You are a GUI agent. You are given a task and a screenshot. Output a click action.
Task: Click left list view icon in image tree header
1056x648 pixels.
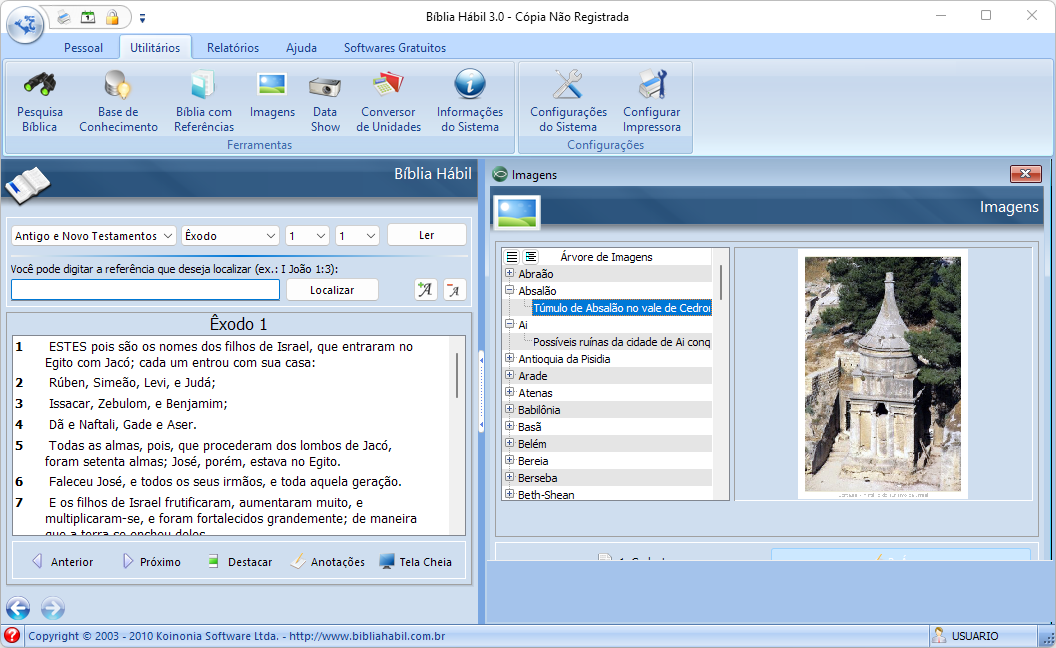[x=512, y=257]
